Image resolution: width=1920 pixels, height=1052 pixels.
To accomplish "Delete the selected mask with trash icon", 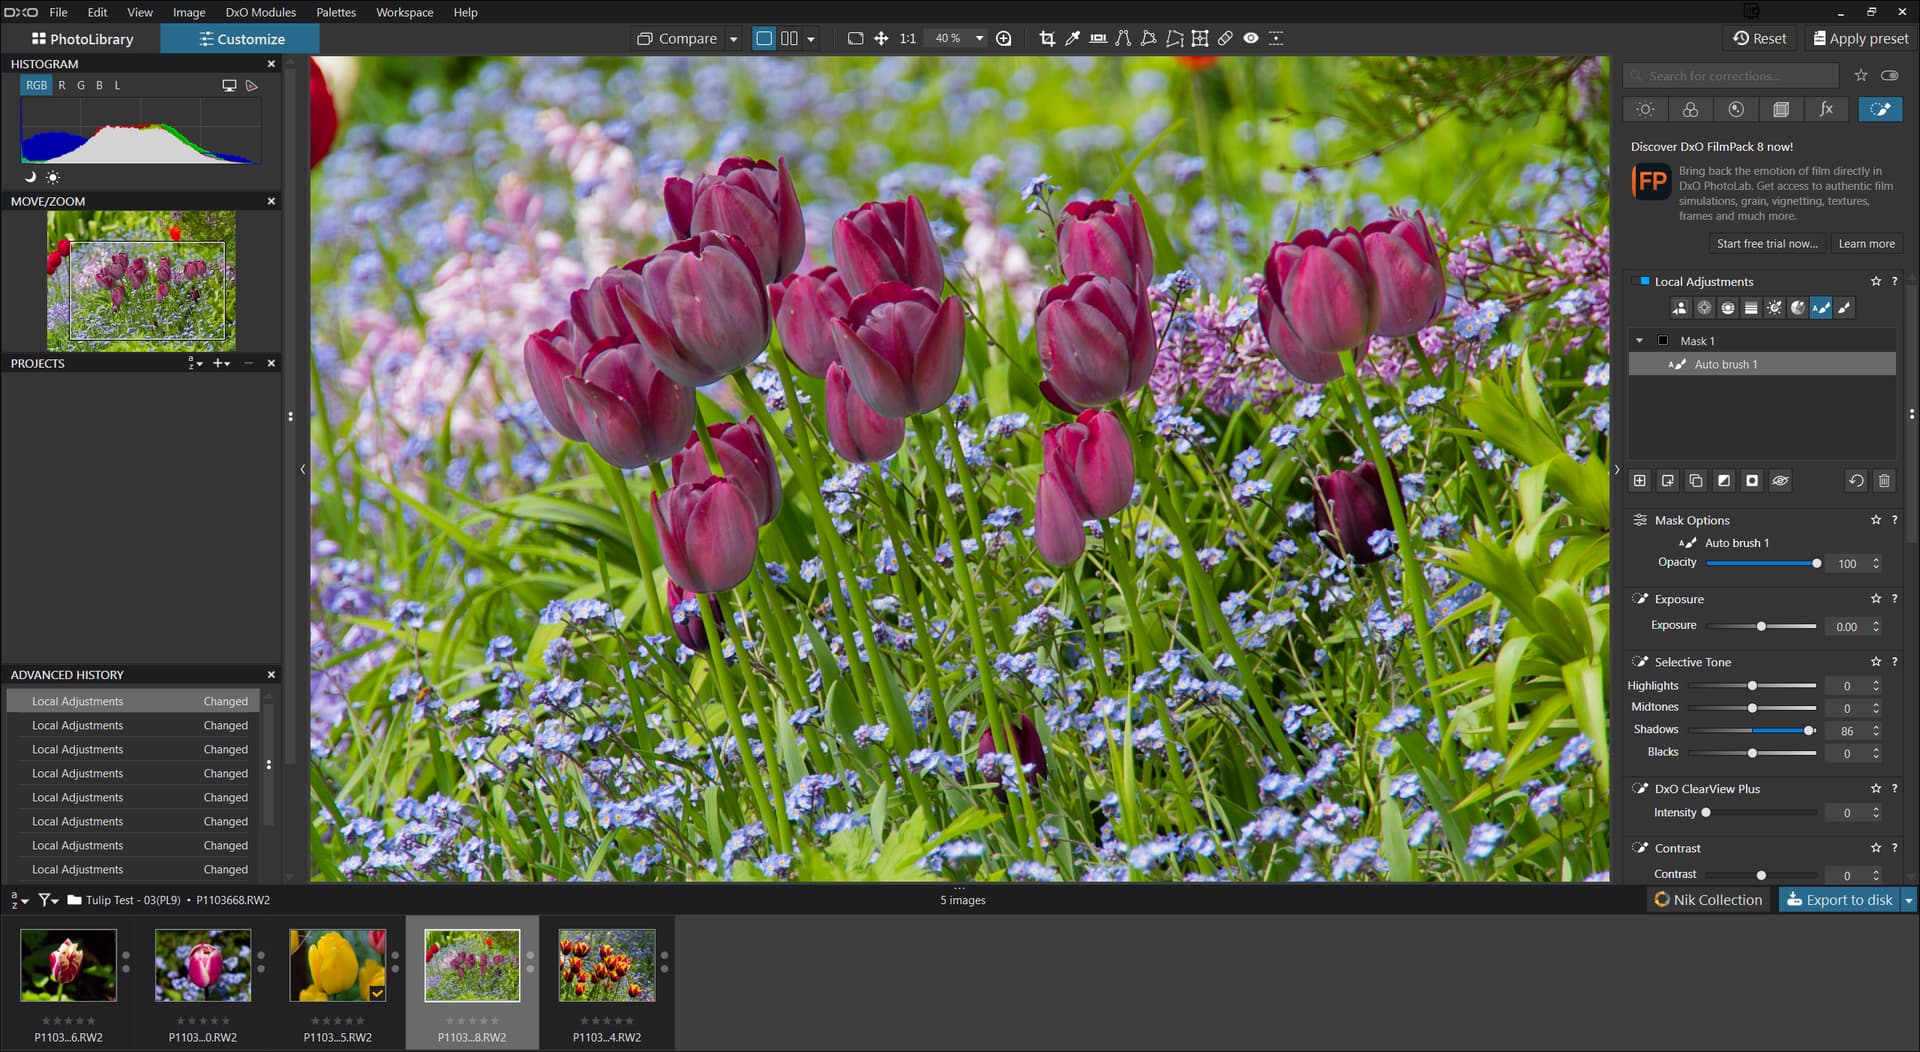I will pyautogui.click(x=1884, y=481).
